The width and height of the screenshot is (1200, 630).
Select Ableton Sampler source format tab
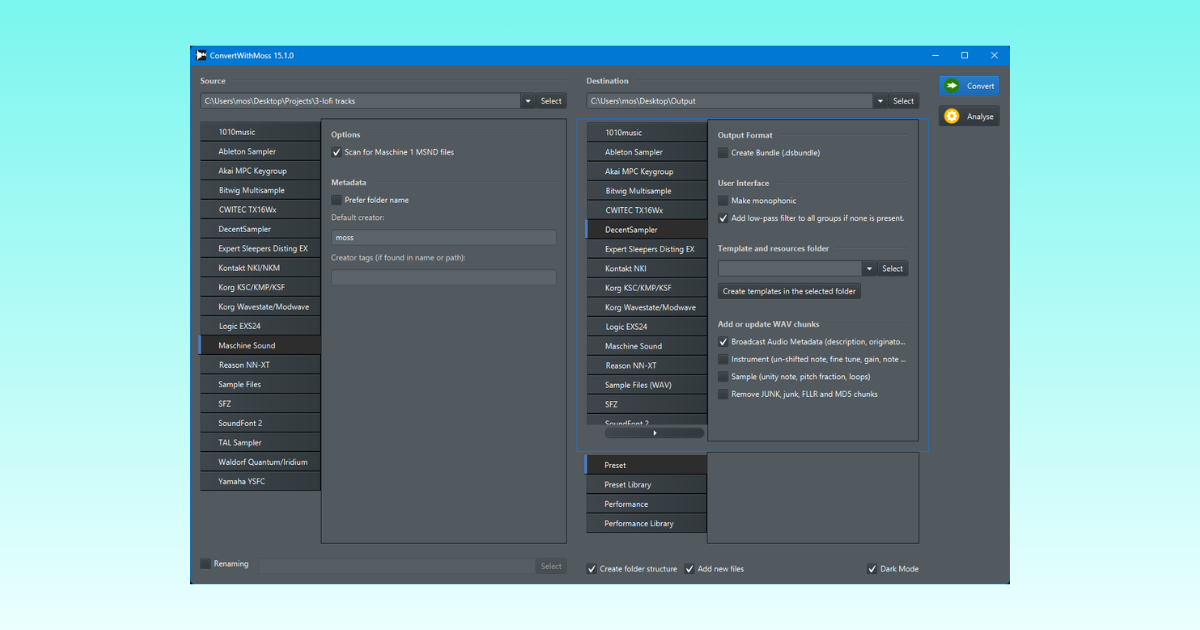click(x=260, y=151)
